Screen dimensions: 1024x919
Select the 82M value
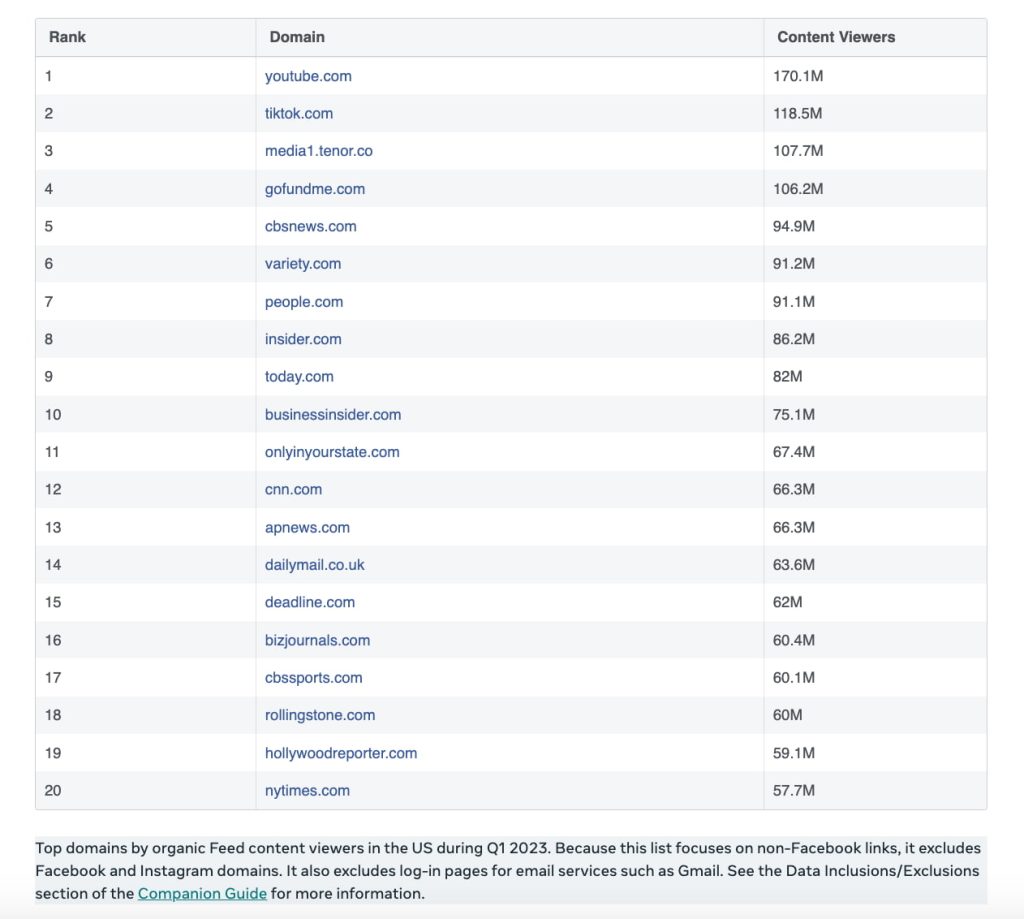[x=787, y=376]
